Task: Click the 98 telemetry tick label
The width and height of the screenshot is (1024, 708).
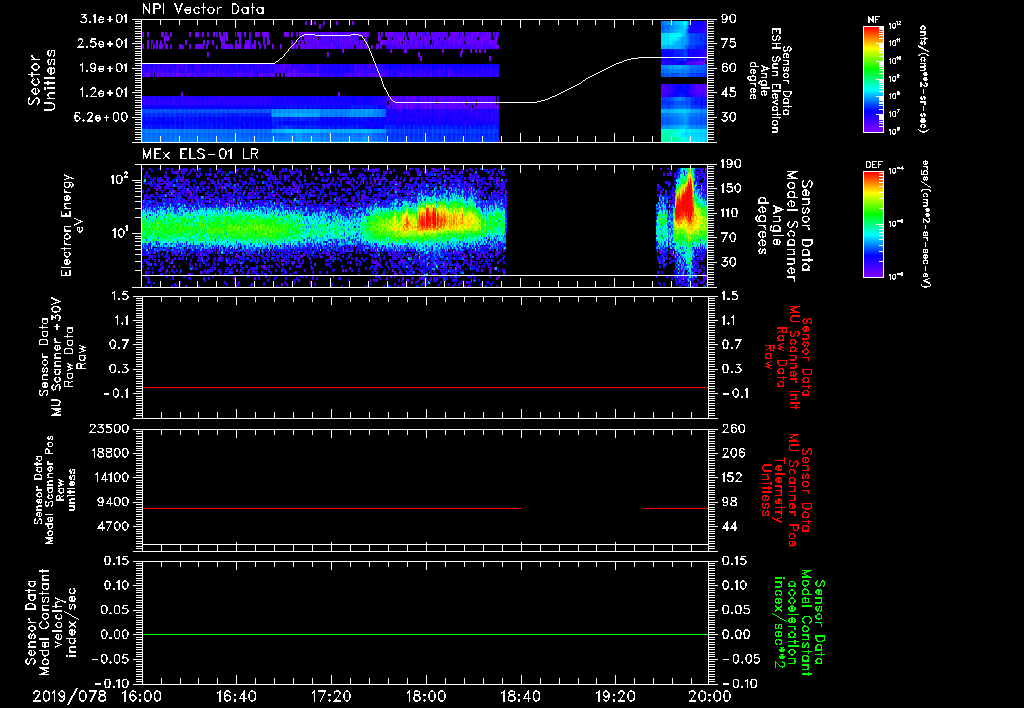Action: 729,502
